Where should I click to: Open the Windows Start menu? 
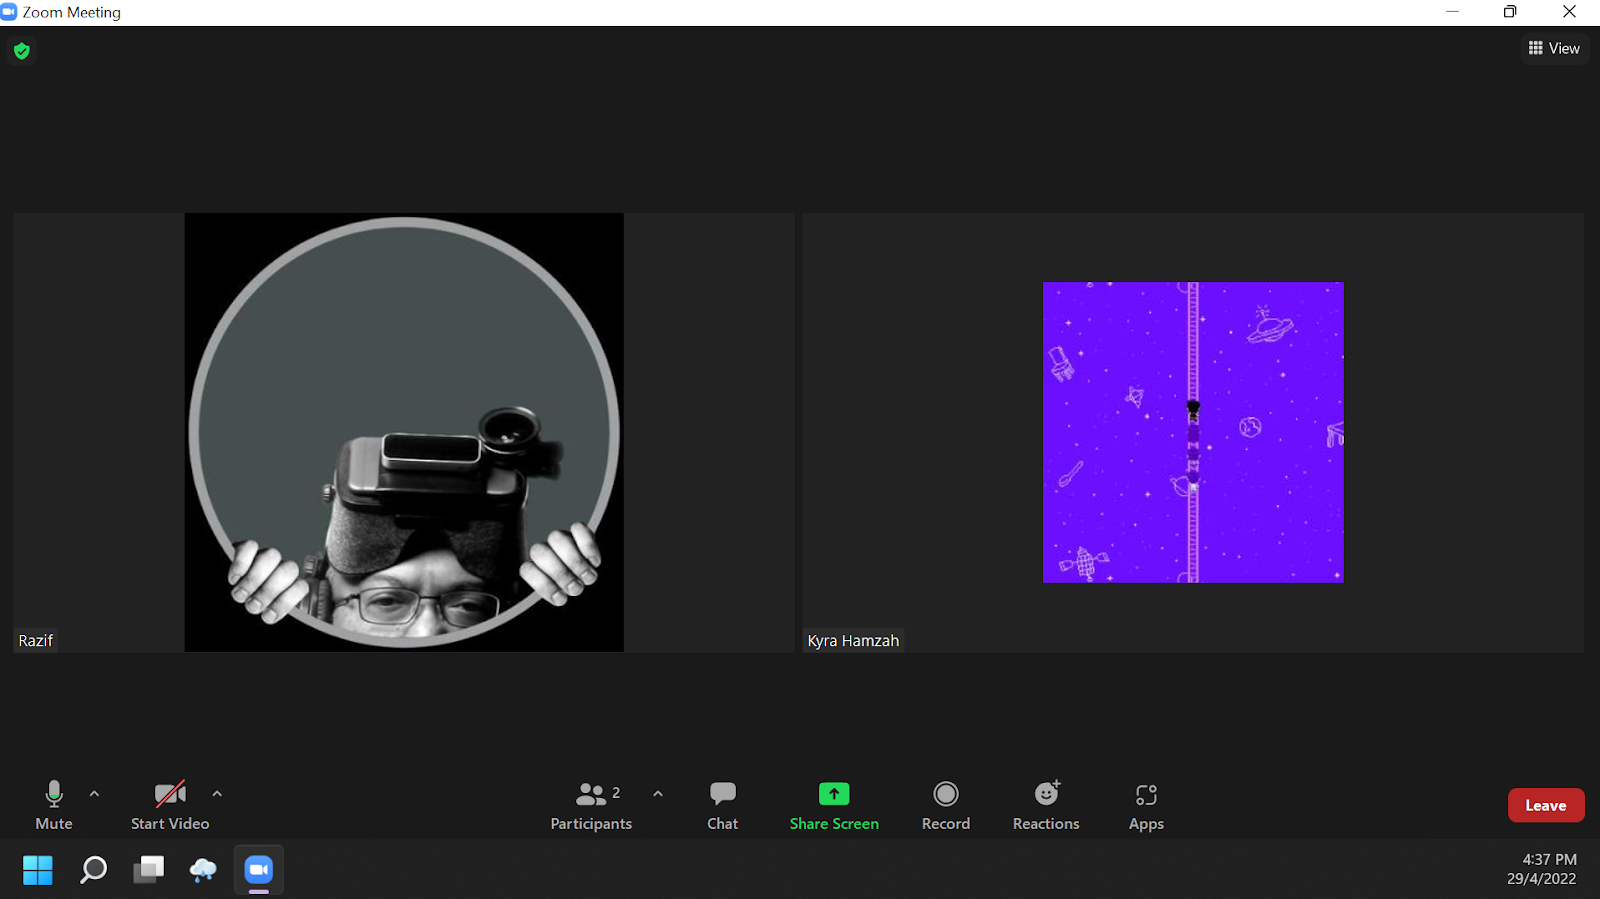[38, 870]
